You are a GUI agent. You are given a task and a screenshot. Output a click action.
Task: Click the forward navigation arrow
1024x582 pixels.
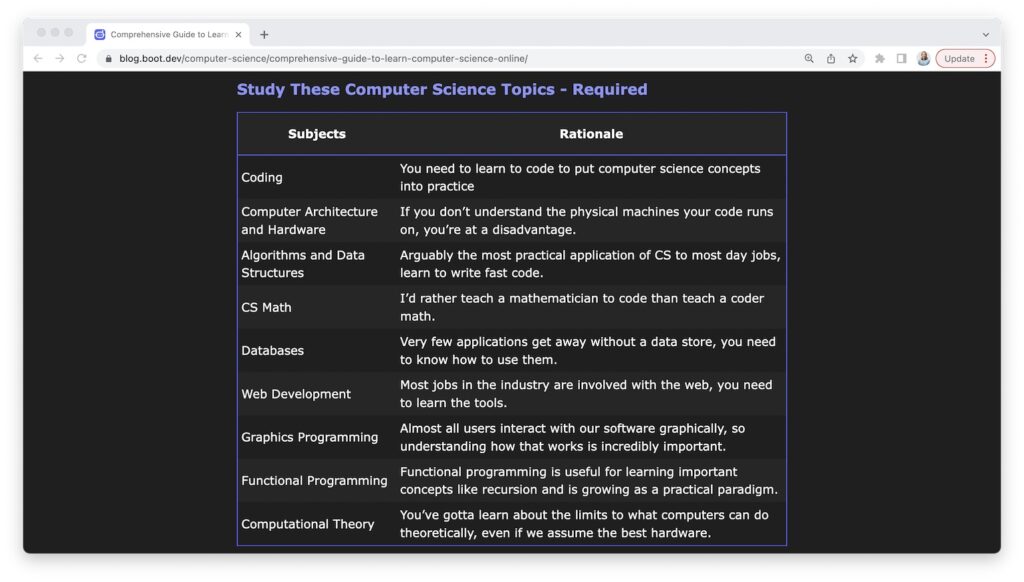click(x=59, y=59)
